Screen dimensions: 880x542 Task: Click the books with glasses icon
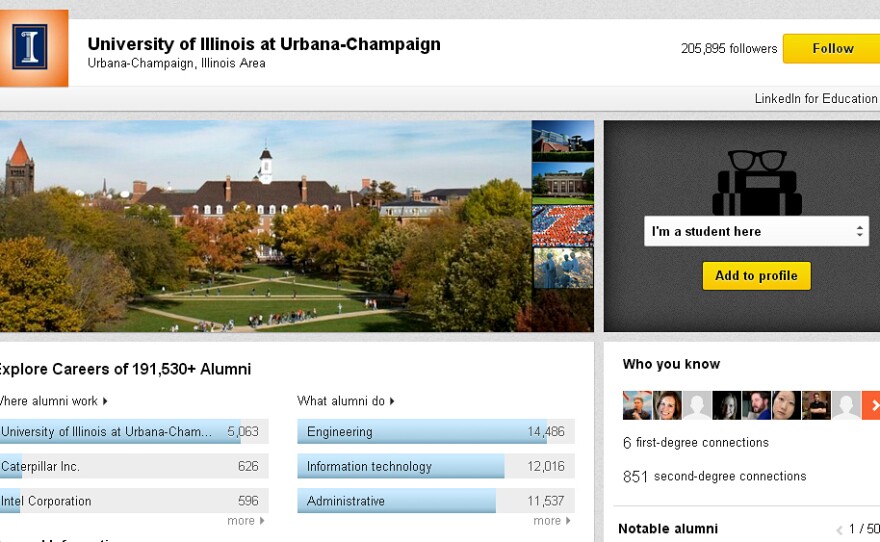[756, 182]
